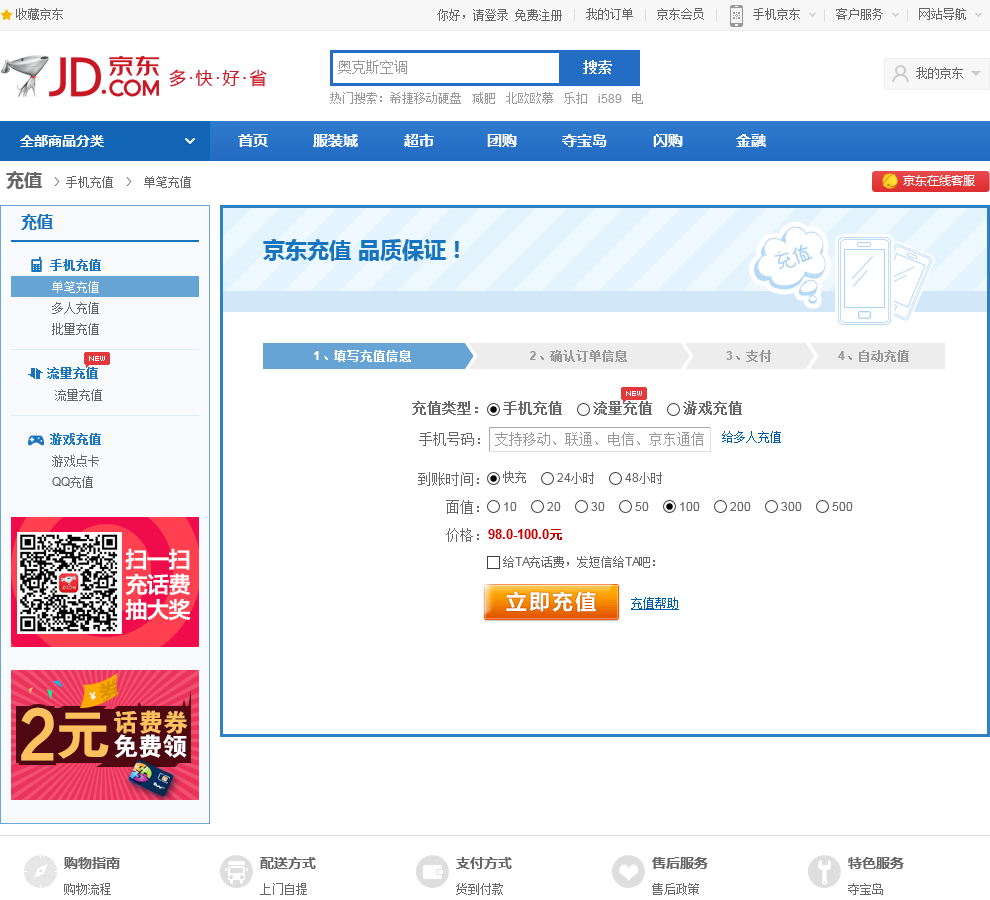Choose 24小时 arrival time
The height and width of the screenshot is (900, 990).
547,479
